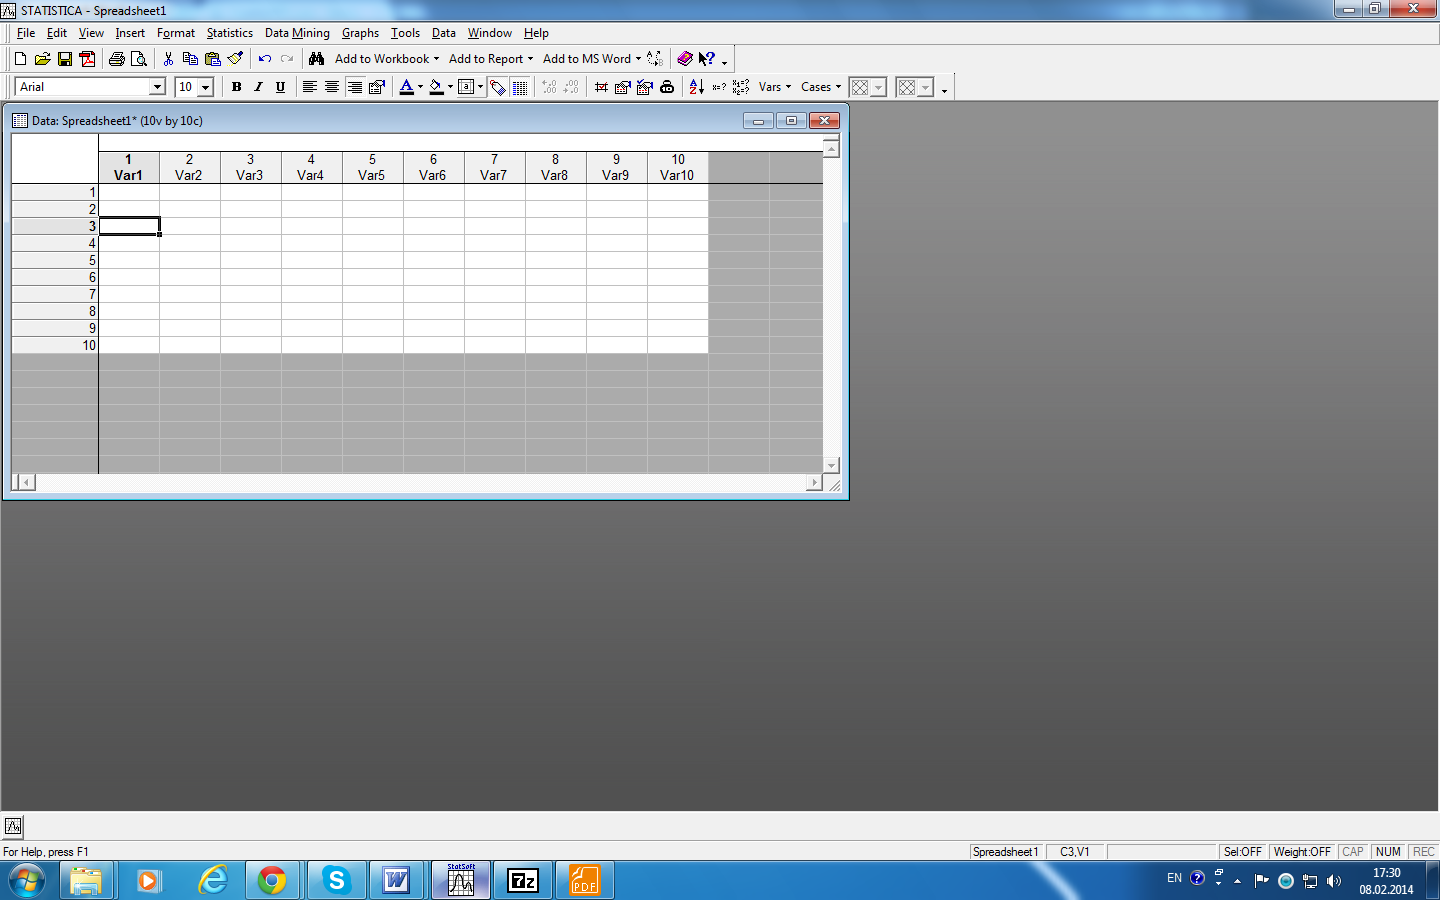Screen dimensions: 1440x900
Task: Open cell format properties icon
Action: tap(377, 87)
